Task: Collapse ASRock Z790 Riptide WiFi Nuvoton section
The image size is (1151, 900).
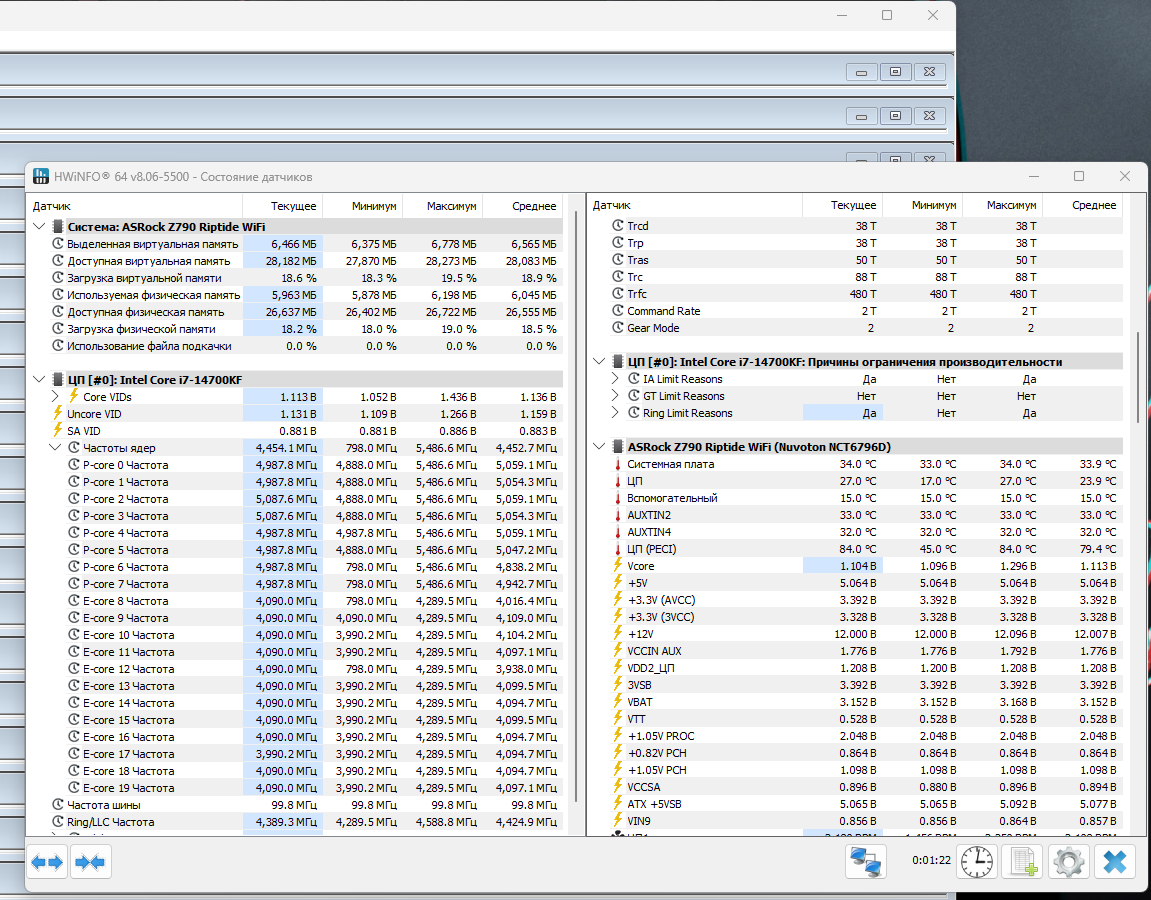Action: pos(600,447)
